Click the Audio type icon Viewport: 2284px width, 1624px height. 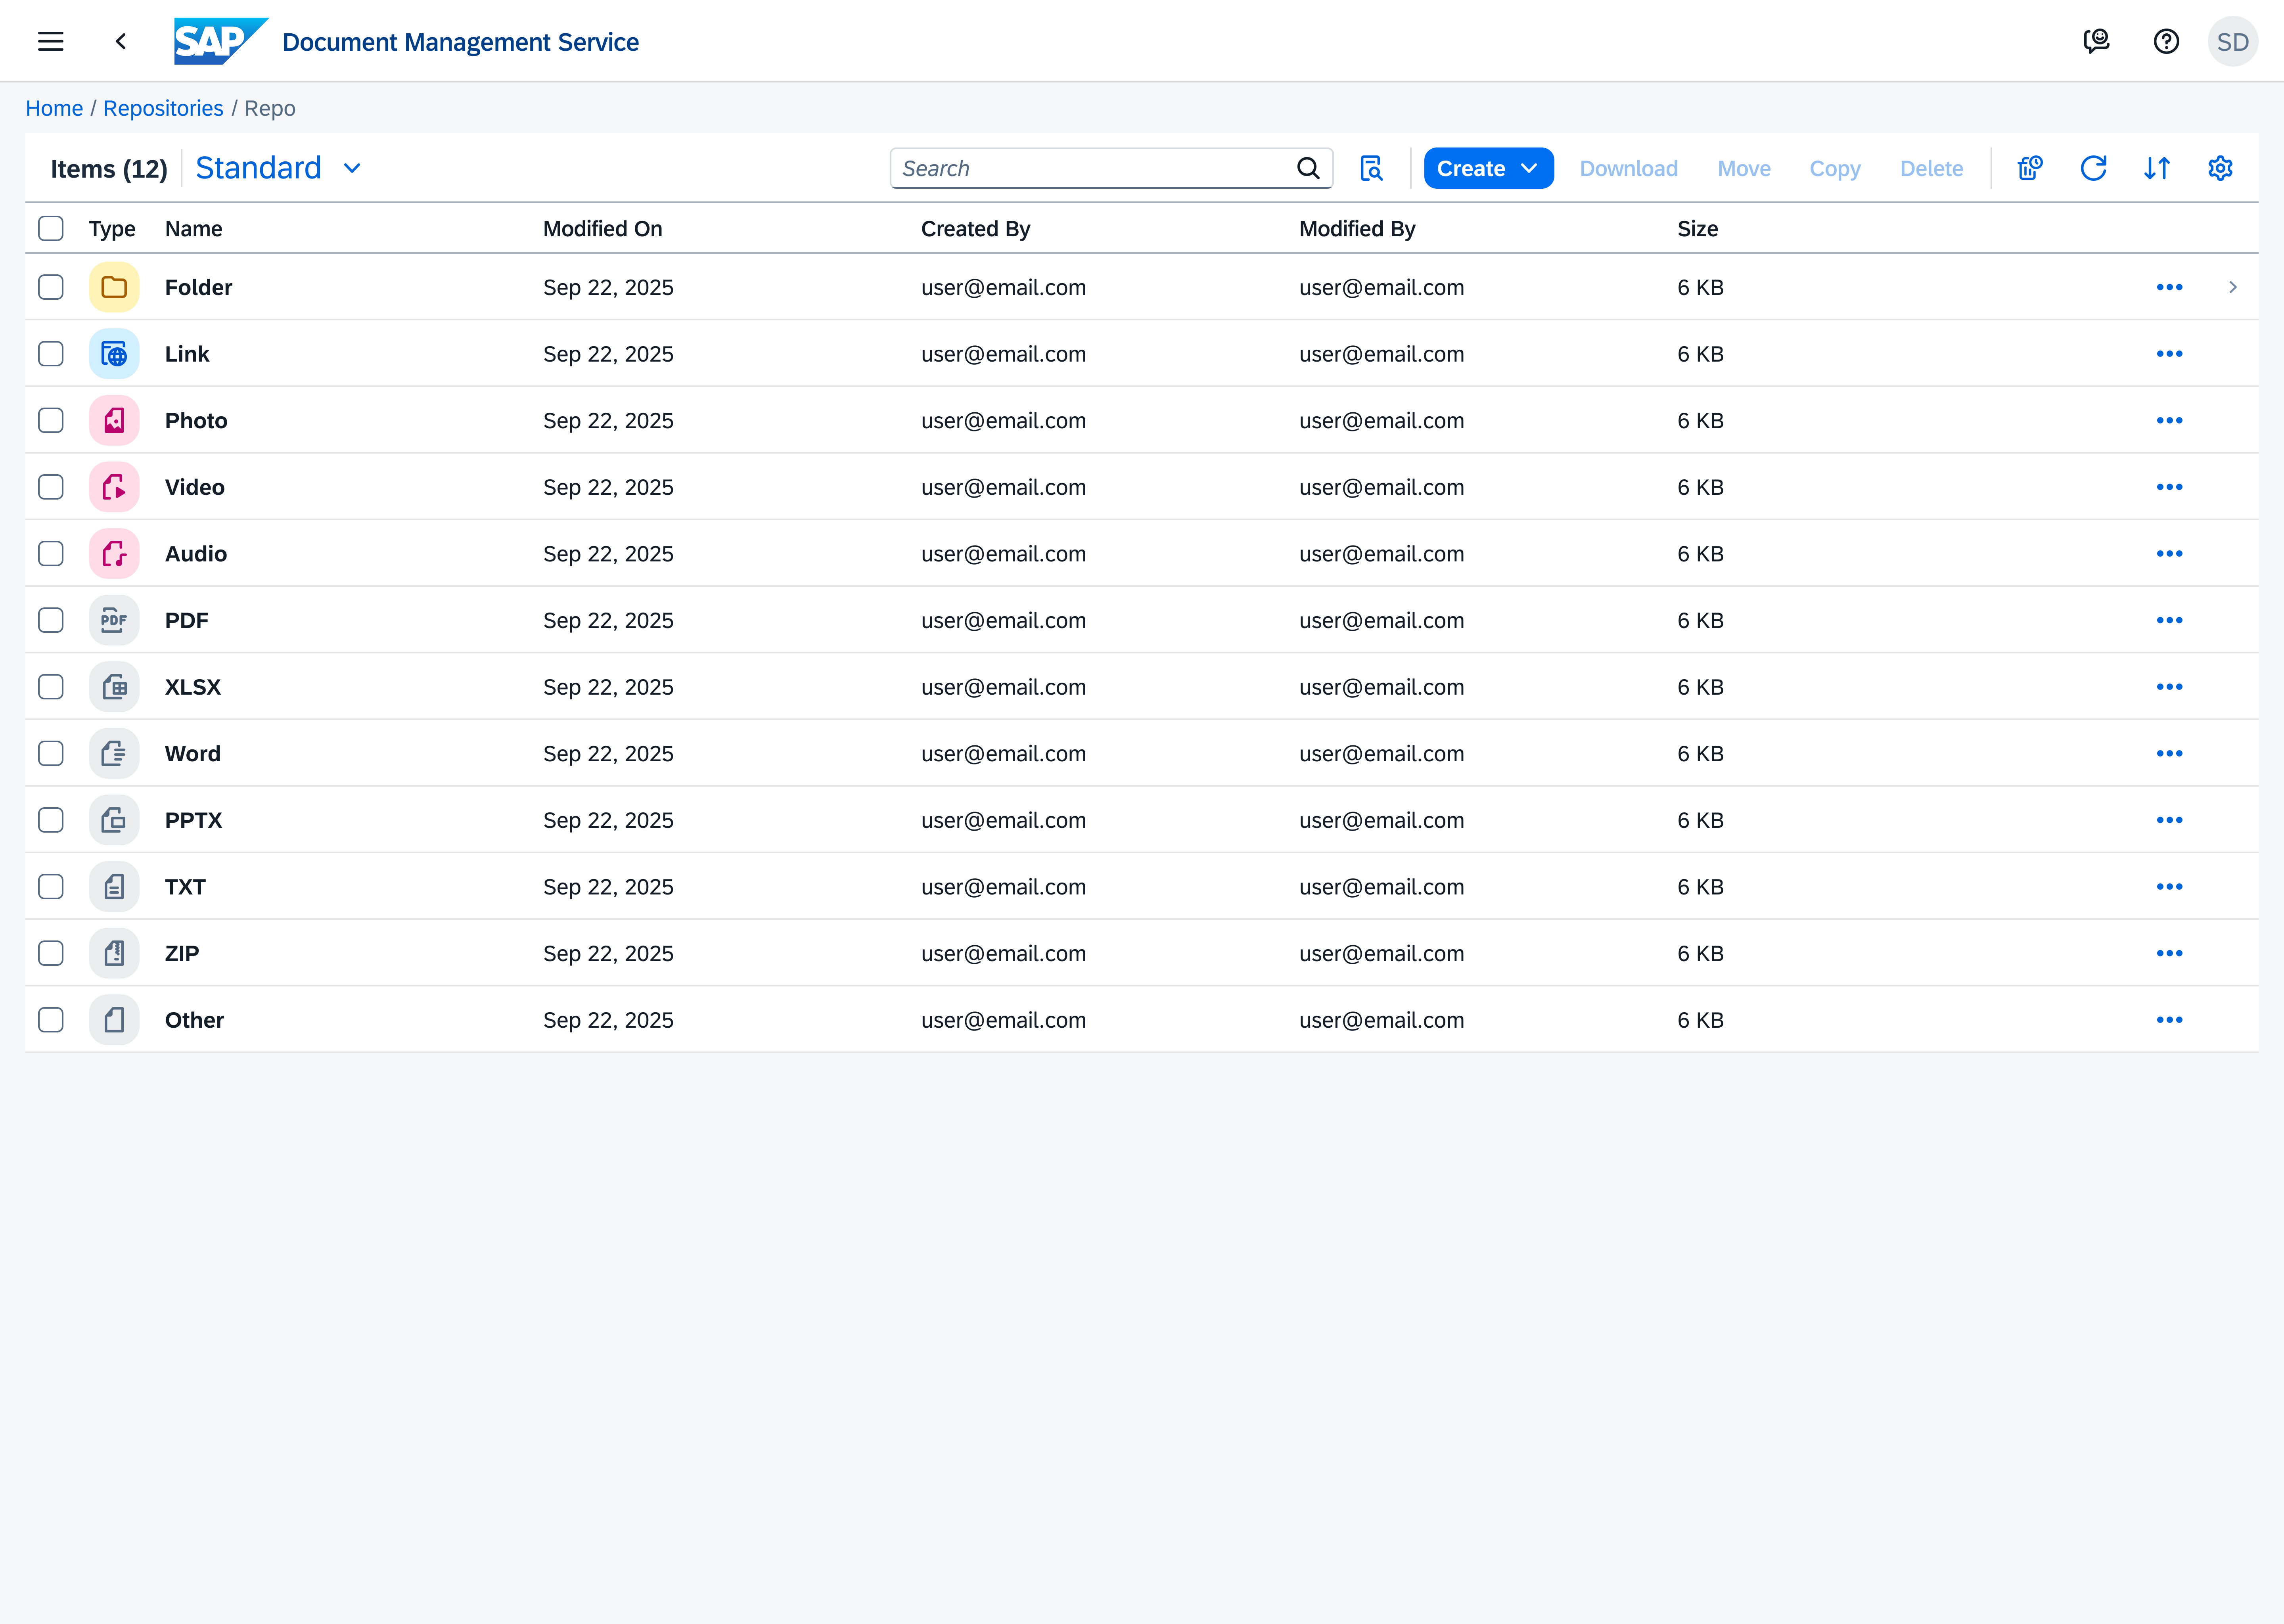[x=114, y=553]
